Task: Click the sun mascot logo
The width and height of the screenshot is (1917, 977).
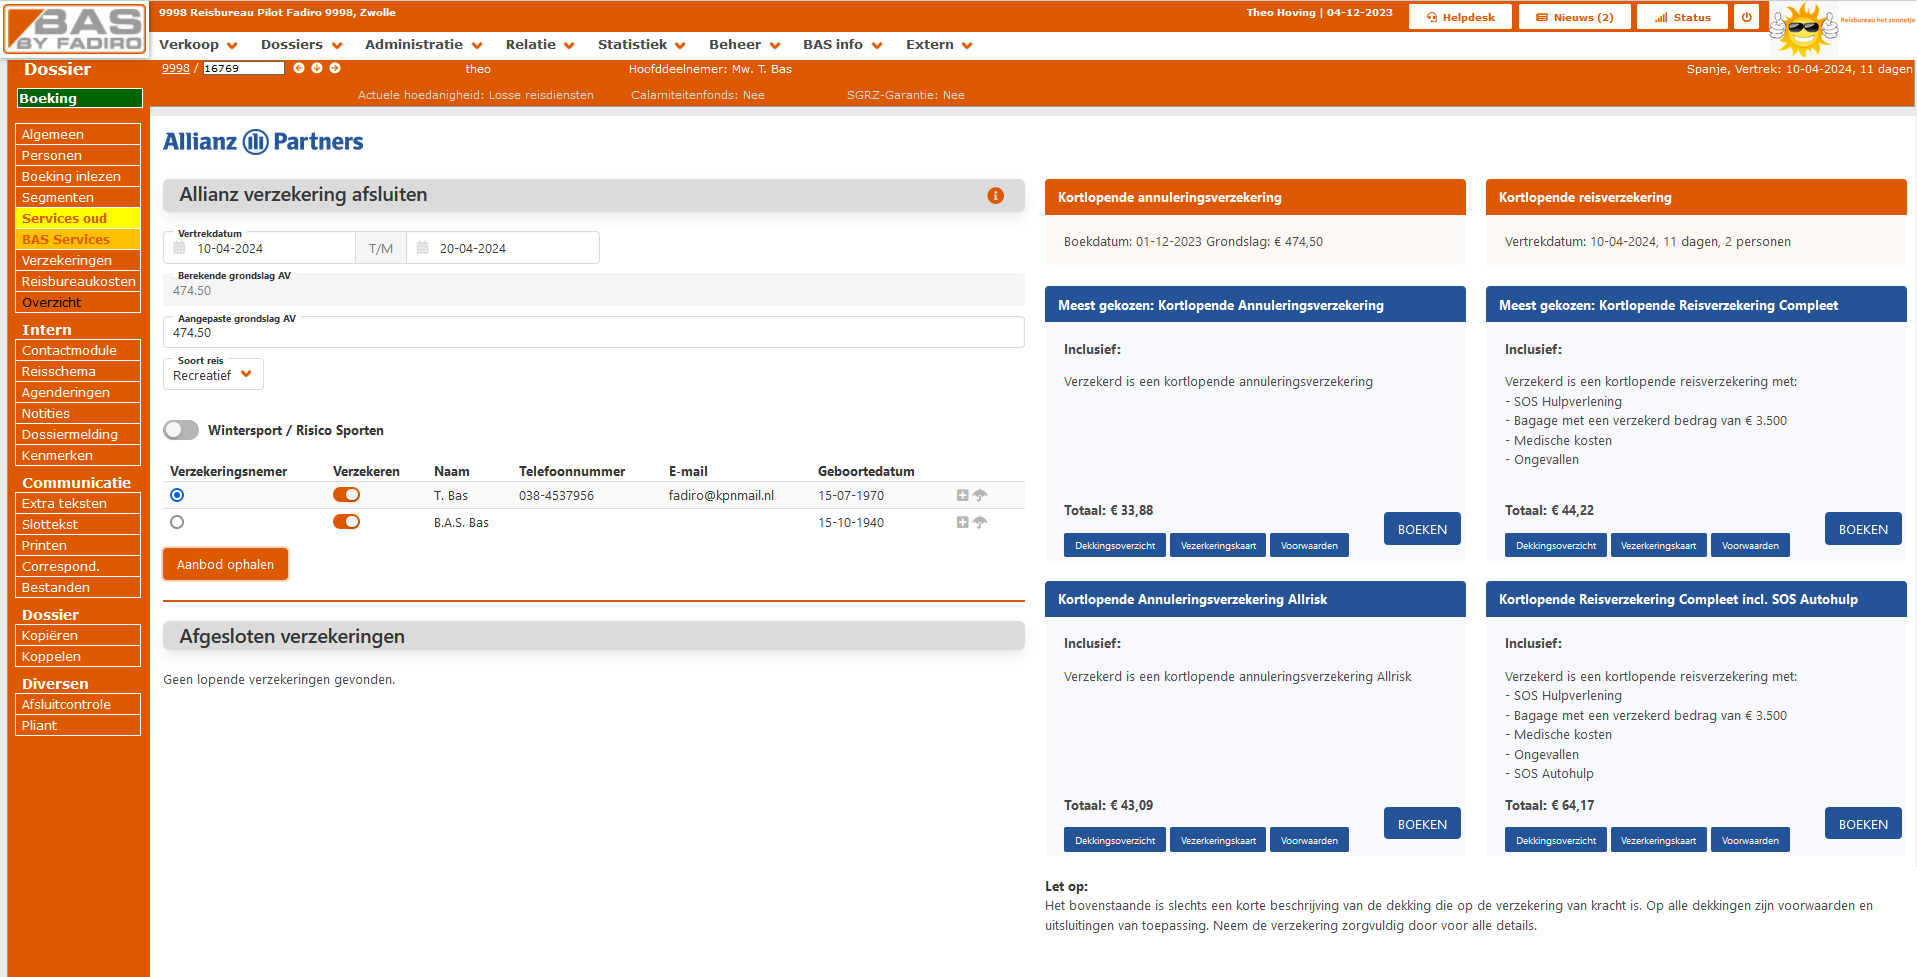Action: [1803, 28]
